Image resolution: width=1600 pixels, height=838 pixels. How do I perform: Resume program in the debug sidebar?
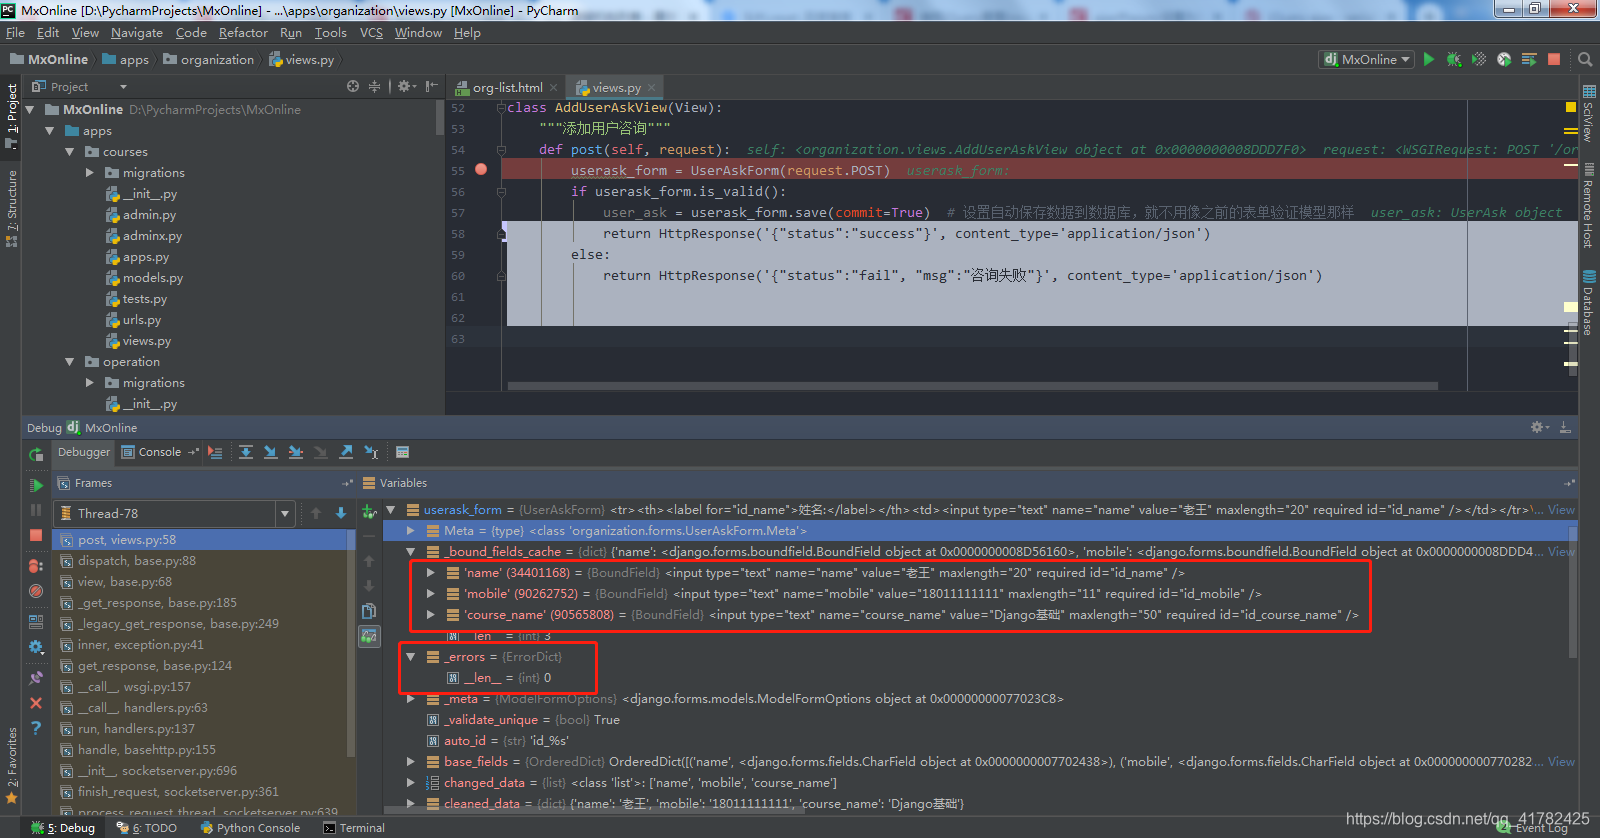point(36,485)
